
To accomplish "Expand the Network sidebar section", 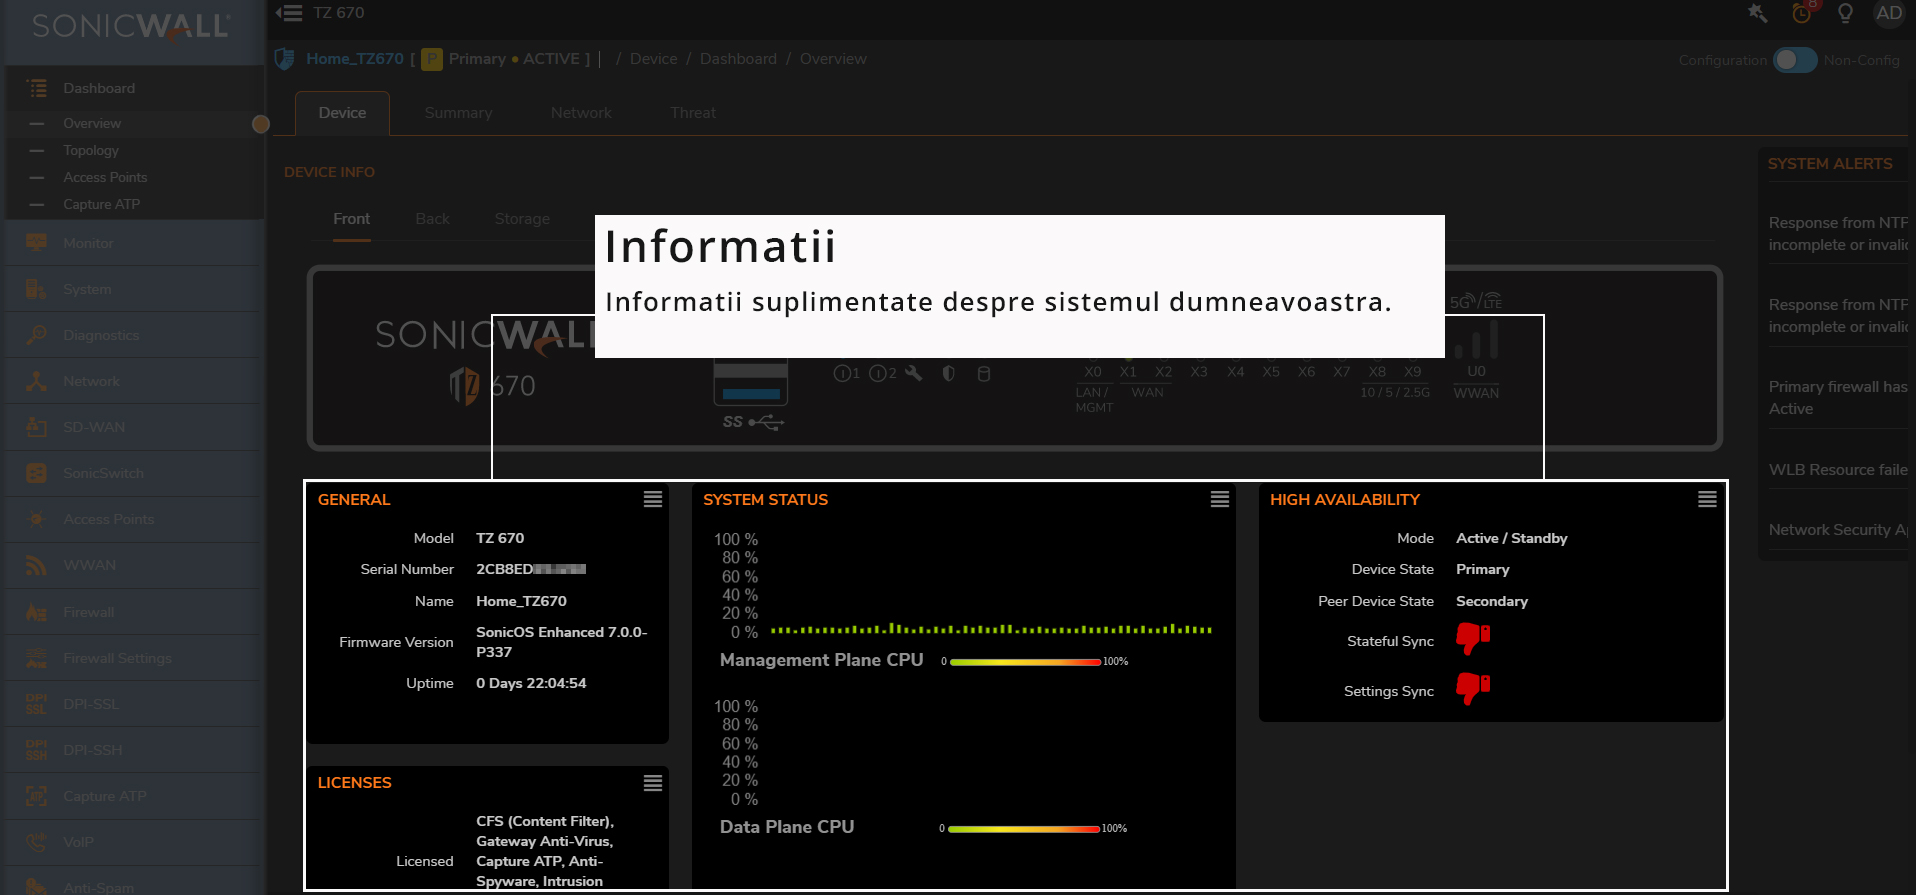I will click(x=134, y=381).
